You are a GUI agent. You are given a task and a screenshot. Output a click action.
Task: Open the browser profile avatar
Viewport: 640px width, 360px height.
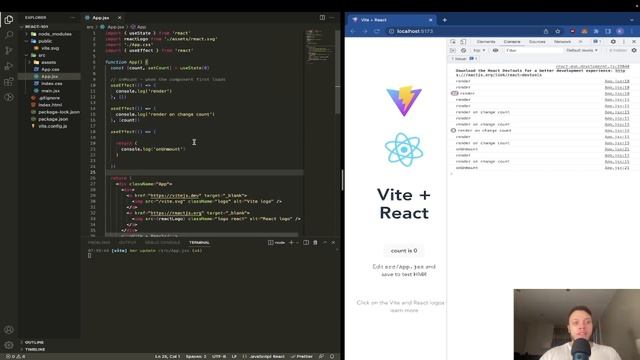(x=620, y=31)
